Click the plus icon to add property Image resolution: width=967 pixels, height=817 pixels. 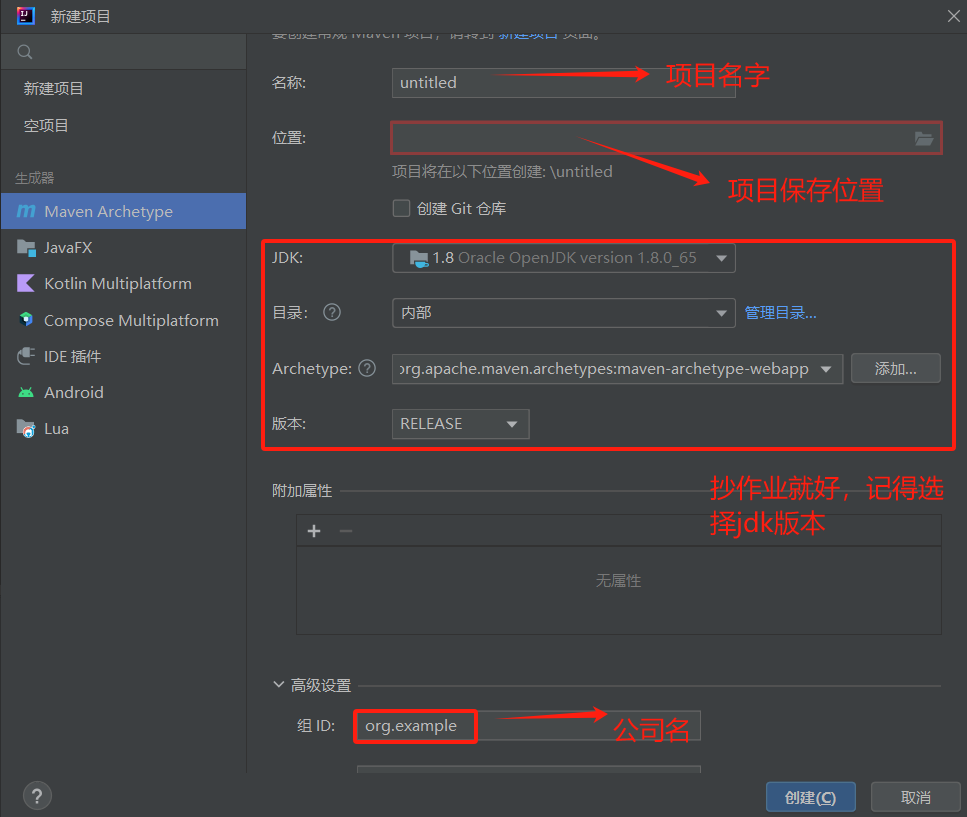pos(314,531)
